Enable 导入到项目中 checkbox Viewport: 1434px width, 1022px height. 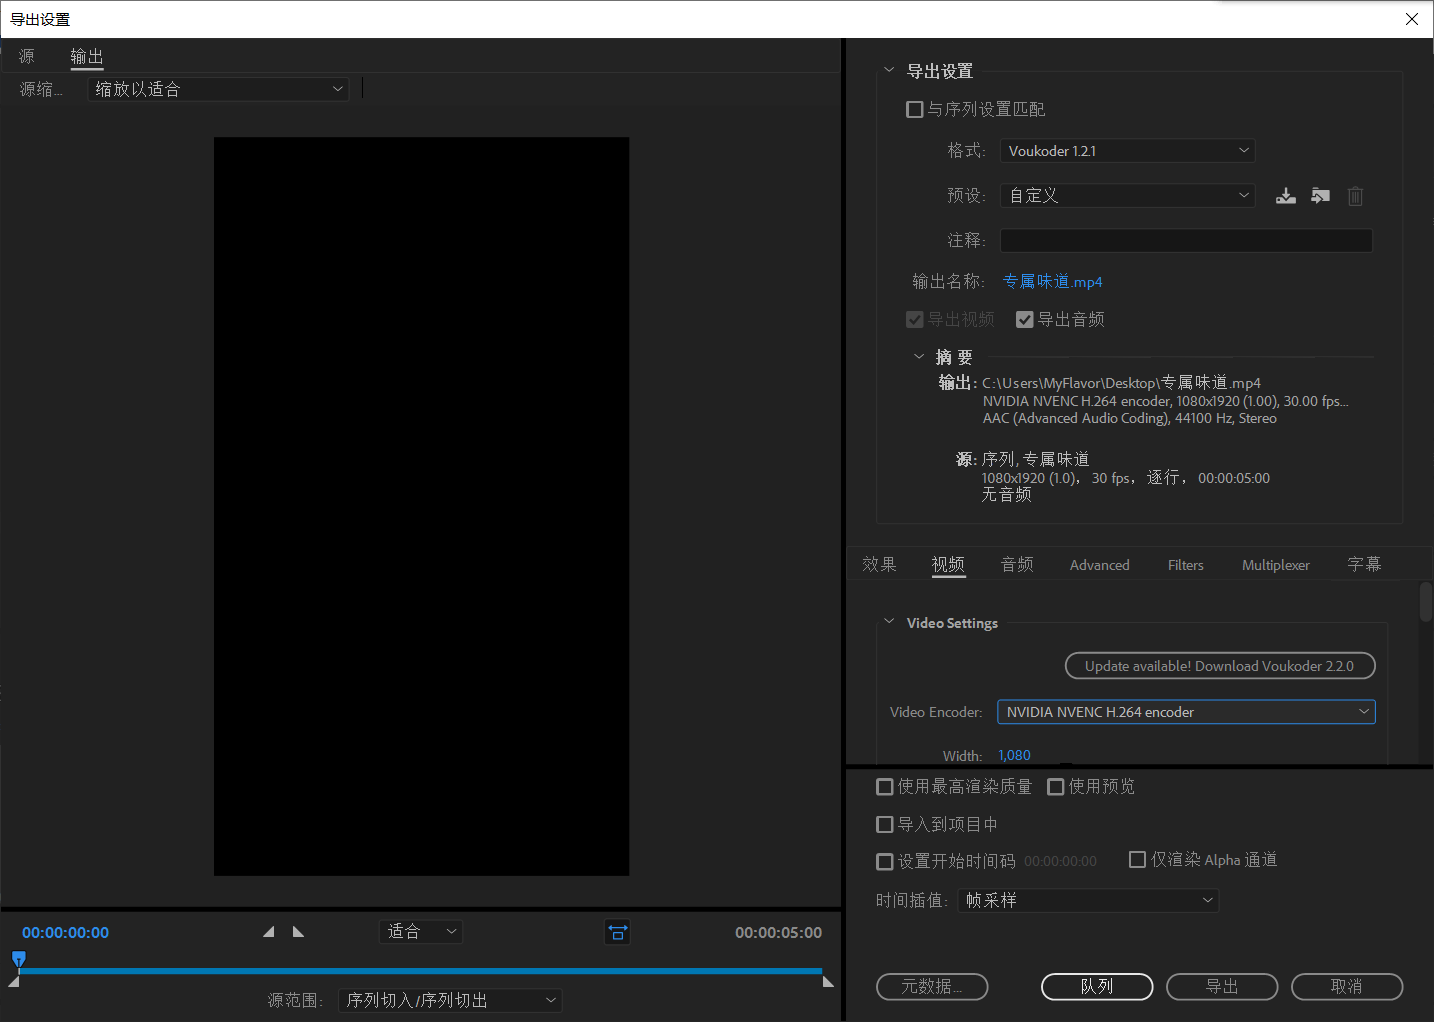[884, 825]
